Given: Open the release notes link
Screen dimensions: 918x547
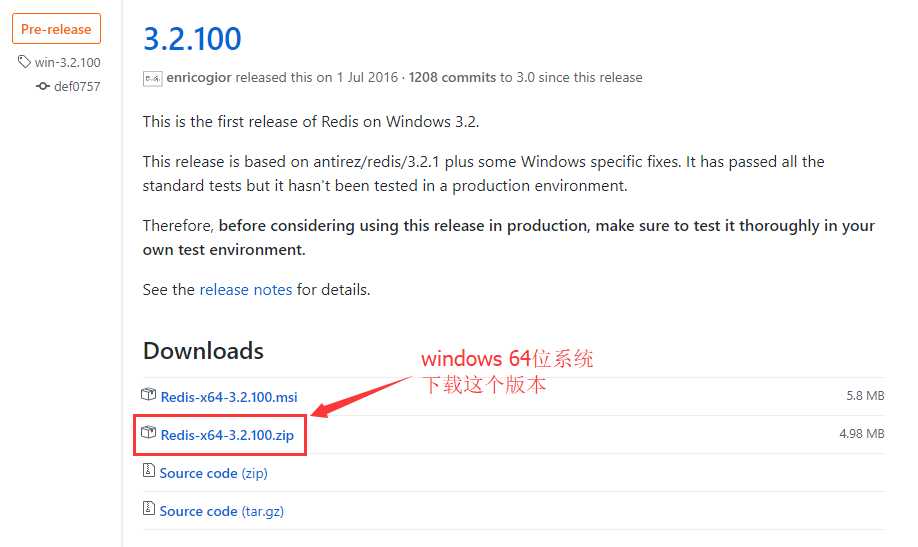Looking at the screenshot, I should [x=246, y=290].
